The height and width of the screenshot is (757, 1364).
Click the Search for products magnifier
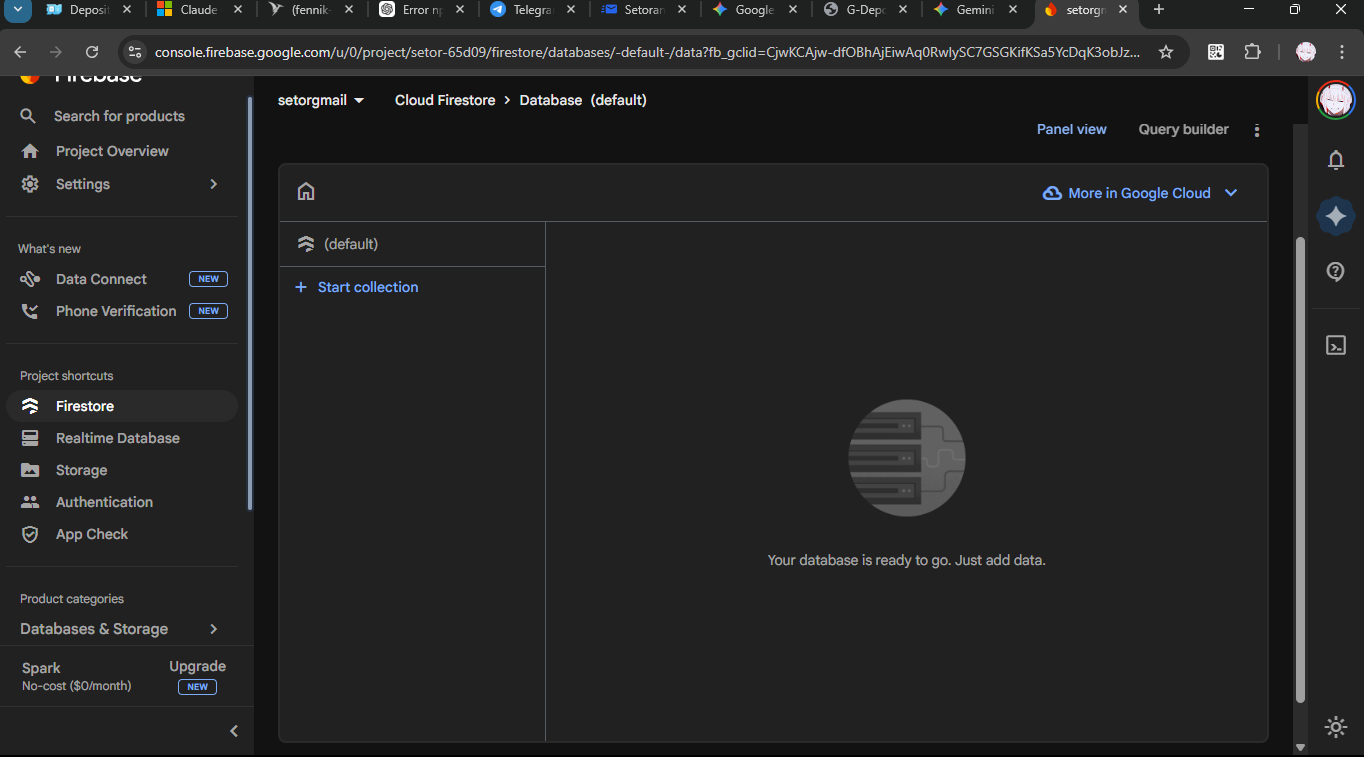(x=29, y=116)
